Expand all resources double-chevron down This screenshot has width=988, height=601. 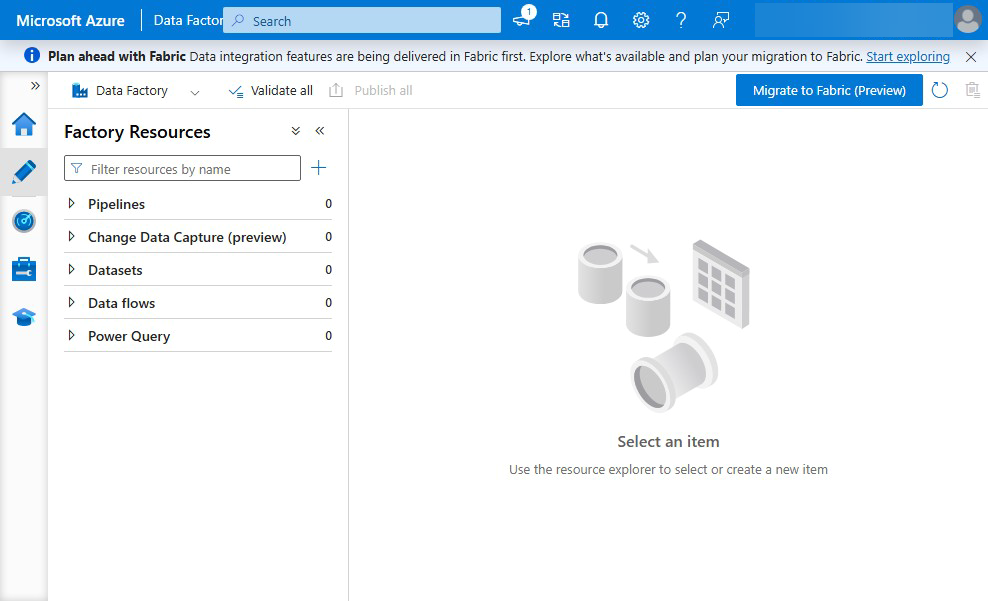coord(296,130)
